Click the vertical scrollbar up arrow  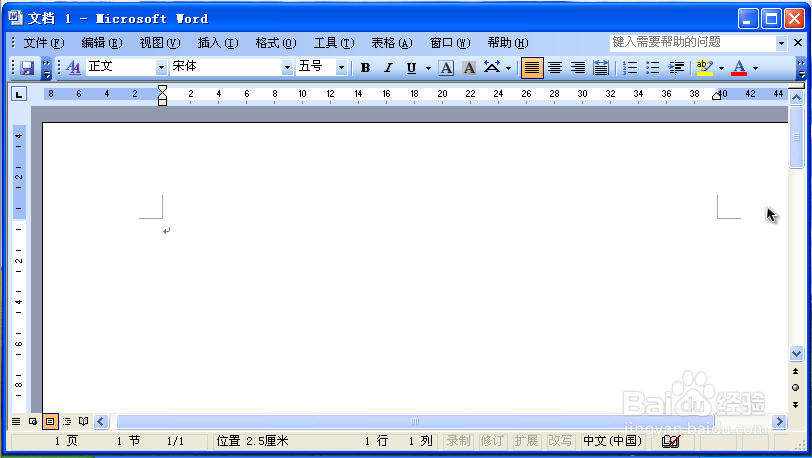796,97
